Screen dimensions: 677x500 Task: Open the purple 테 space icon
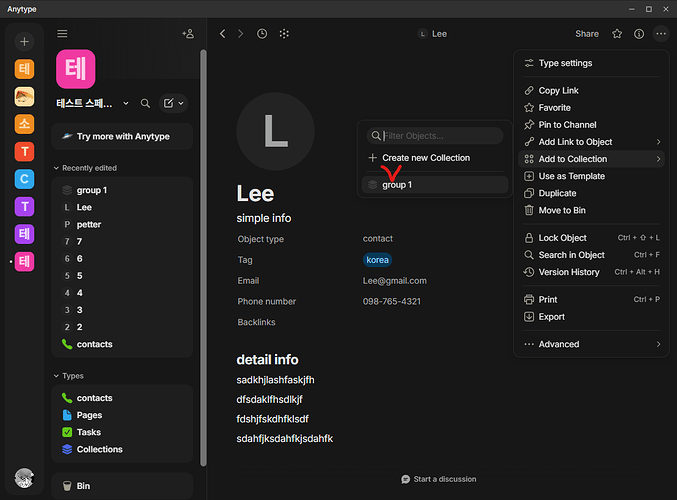point(24,234)
